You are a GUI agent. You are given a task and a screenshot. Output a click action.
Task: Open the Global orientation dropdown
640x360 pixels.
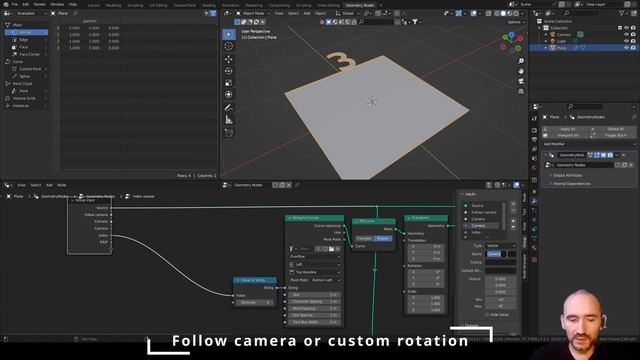point(347,13)
